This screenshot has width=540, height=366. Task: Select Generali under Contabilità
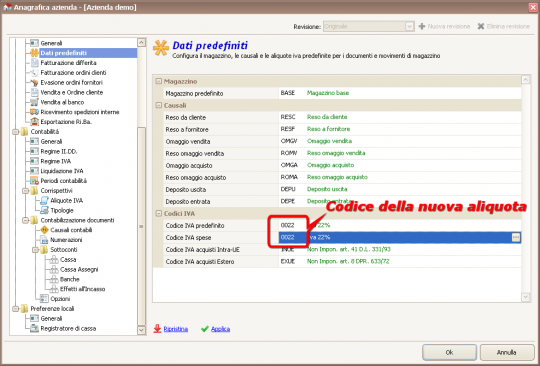(51, 142)
